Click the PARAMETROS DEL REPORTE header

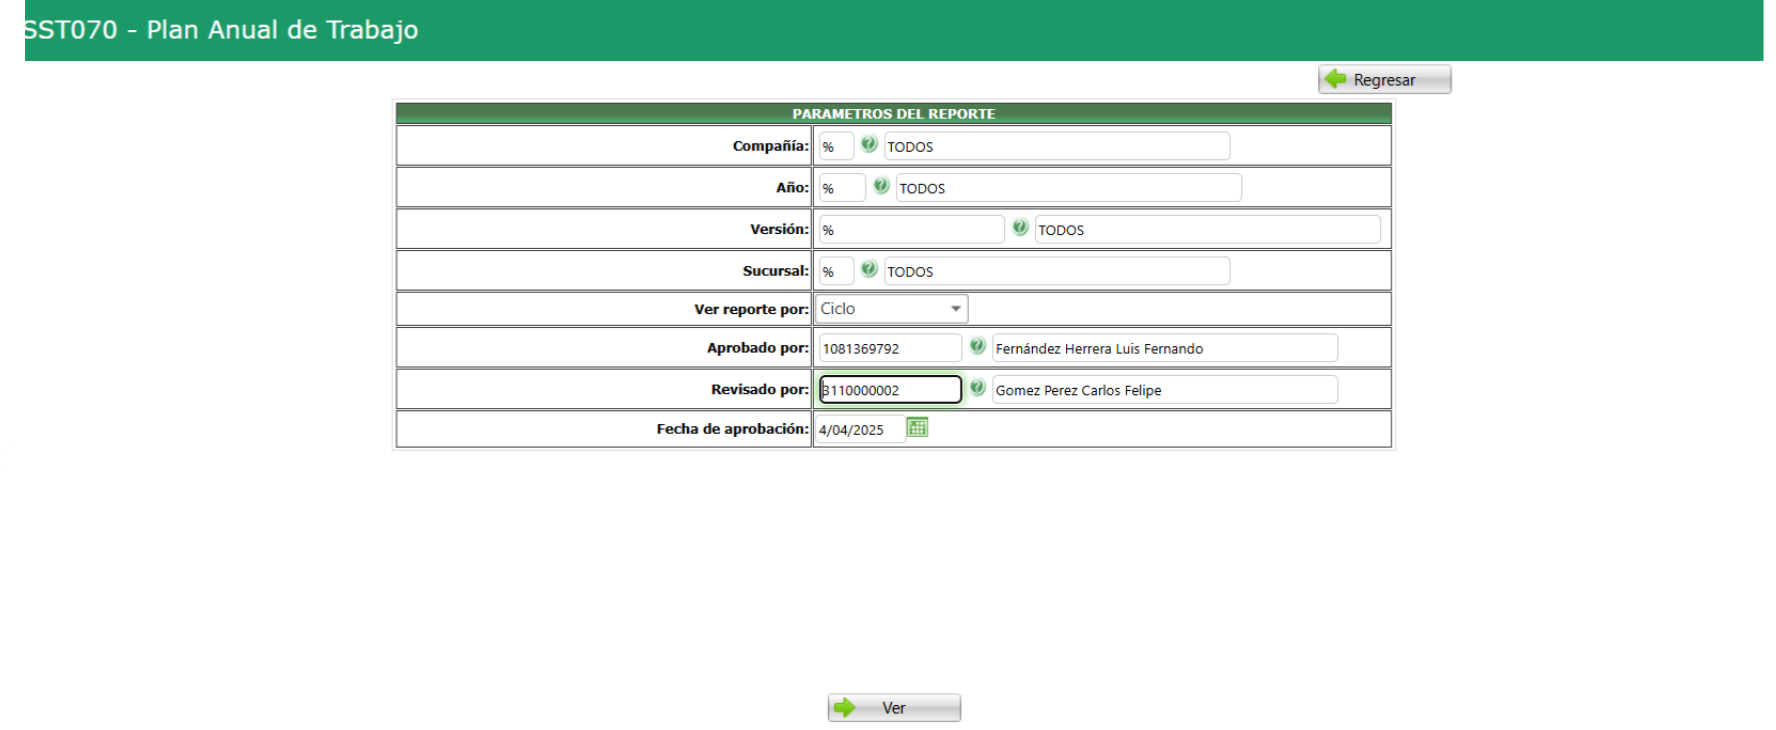pyautogui.click(x=894, y=113)
